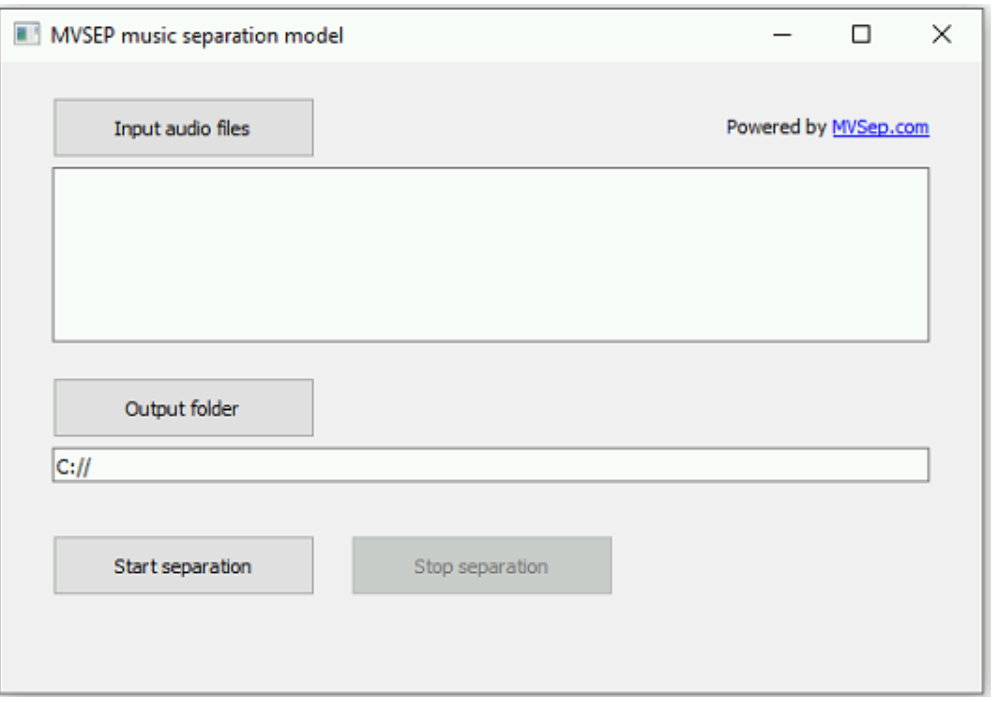Click the empty margin below Start separation button

click(183, 640)
